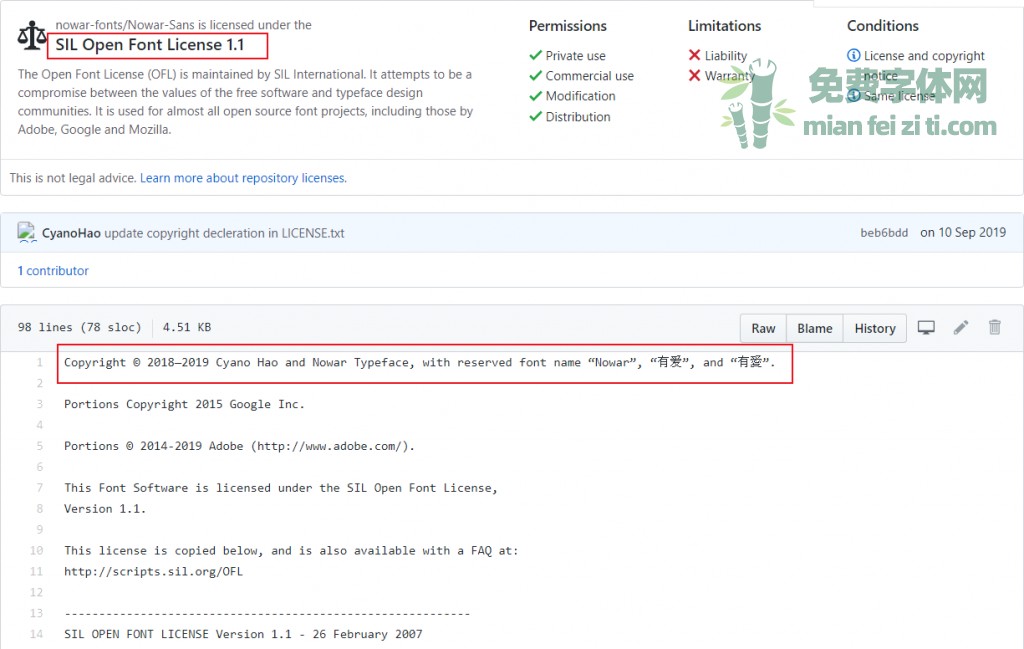Click the Version 1.1. line

tap(105, 509)
